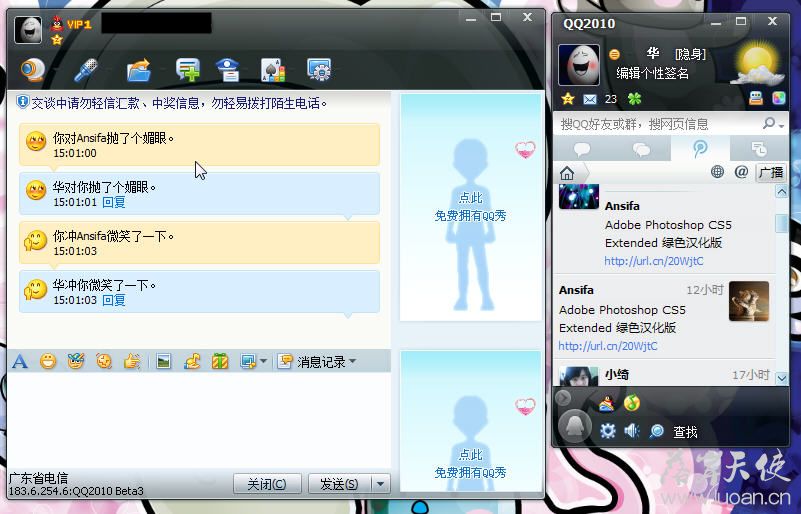Switch to the microblog tab in QQ2010 panel
801x514 pixels.
pyautogui.click(x=700, y=149)
